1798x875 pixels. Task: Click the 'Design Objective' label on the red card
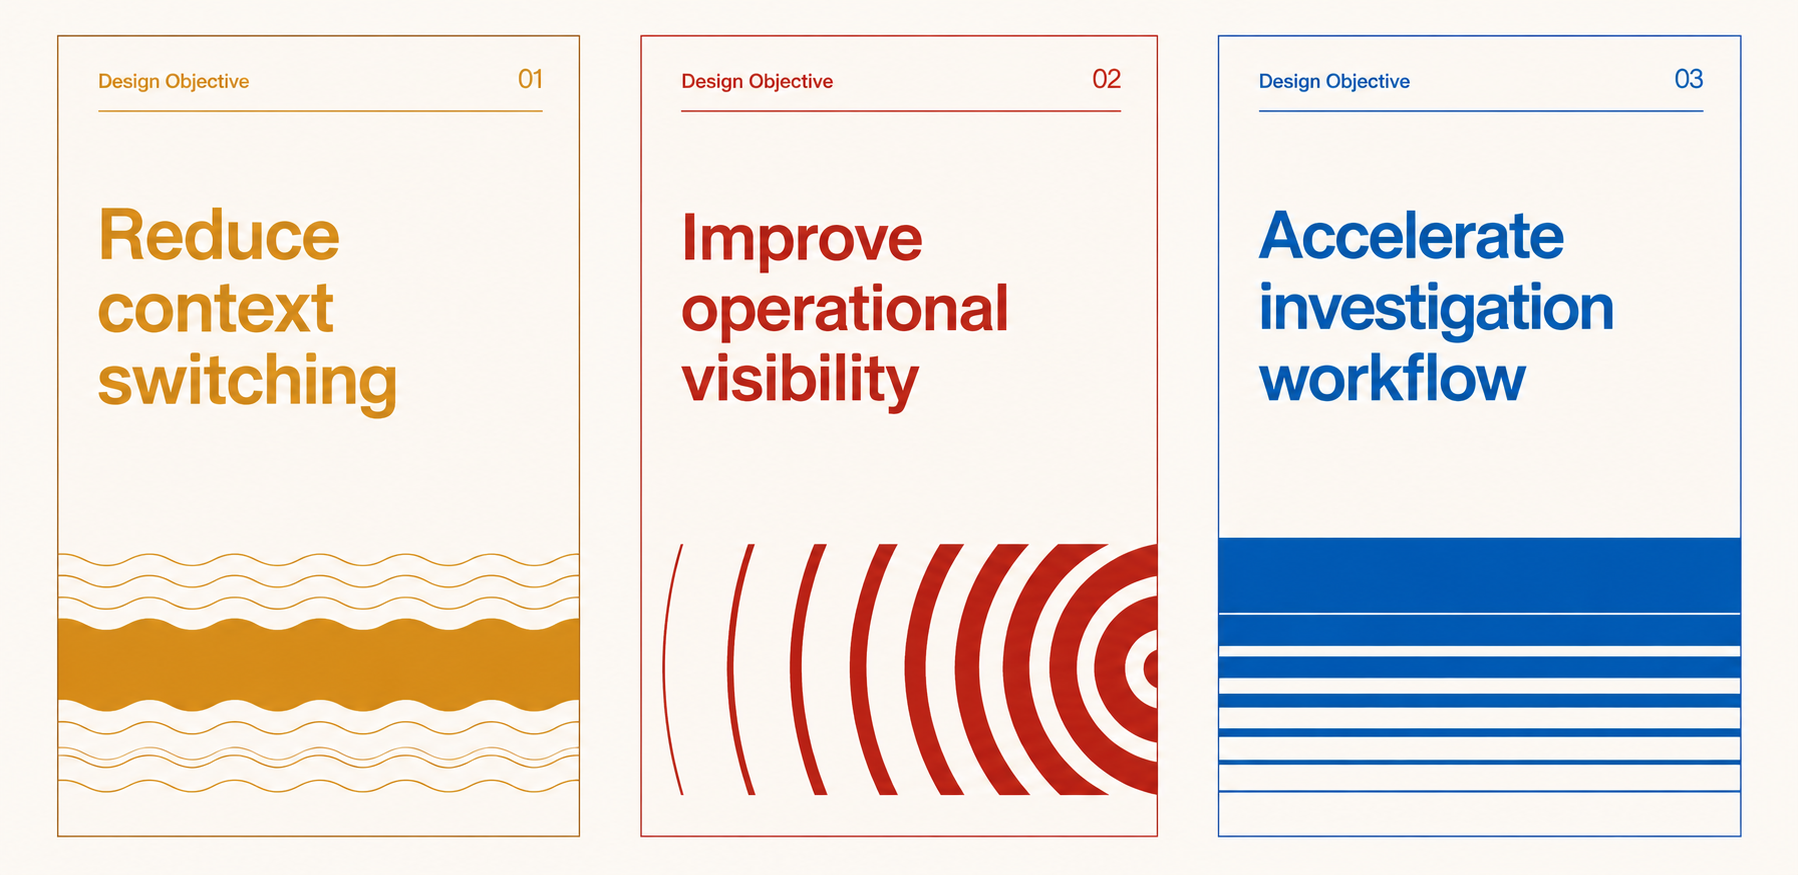757,81
